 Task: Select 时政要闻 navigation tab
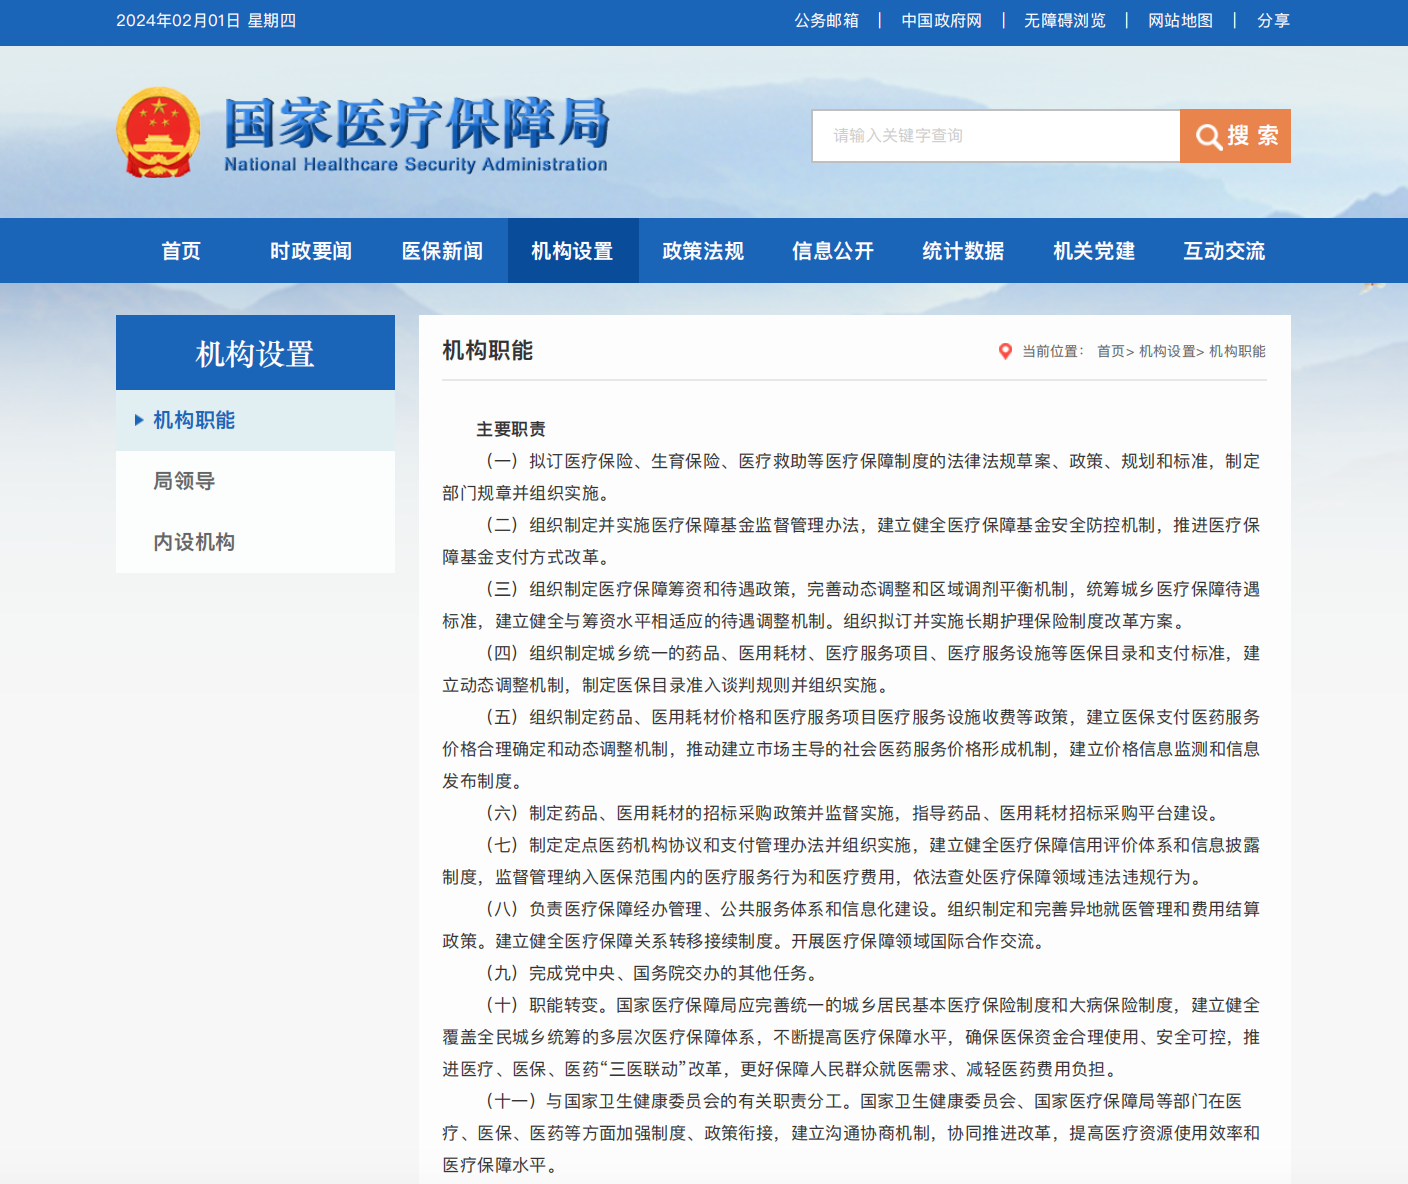tap(311, 251)
